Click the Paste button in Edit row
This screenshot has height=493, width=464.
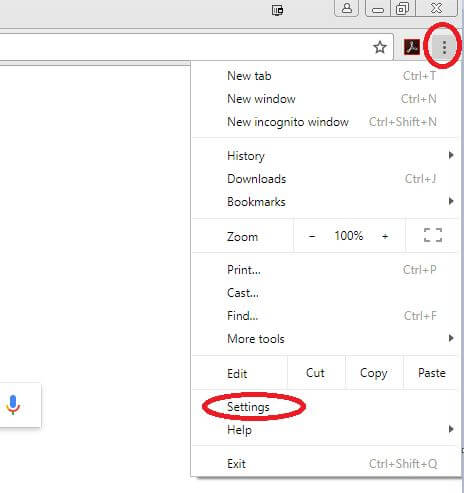point(432,373)
